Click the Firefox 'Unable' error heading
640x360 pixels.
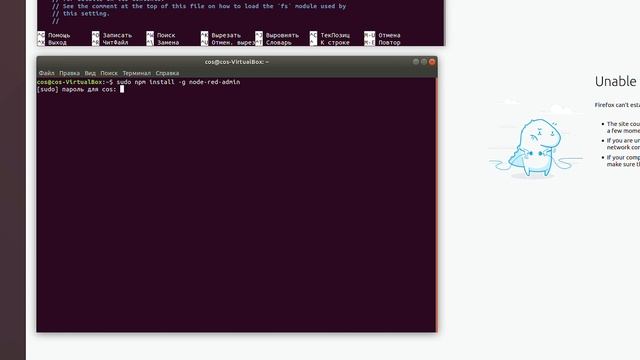click(x=617, y=82)
